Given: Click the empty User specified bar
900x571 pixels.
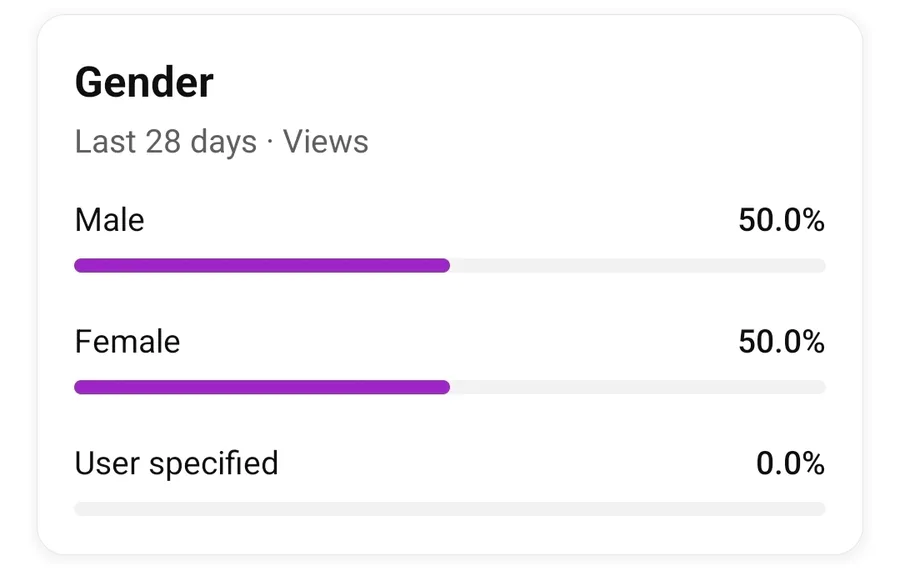Looking at the screenshot, I should [x=450, y=509].
